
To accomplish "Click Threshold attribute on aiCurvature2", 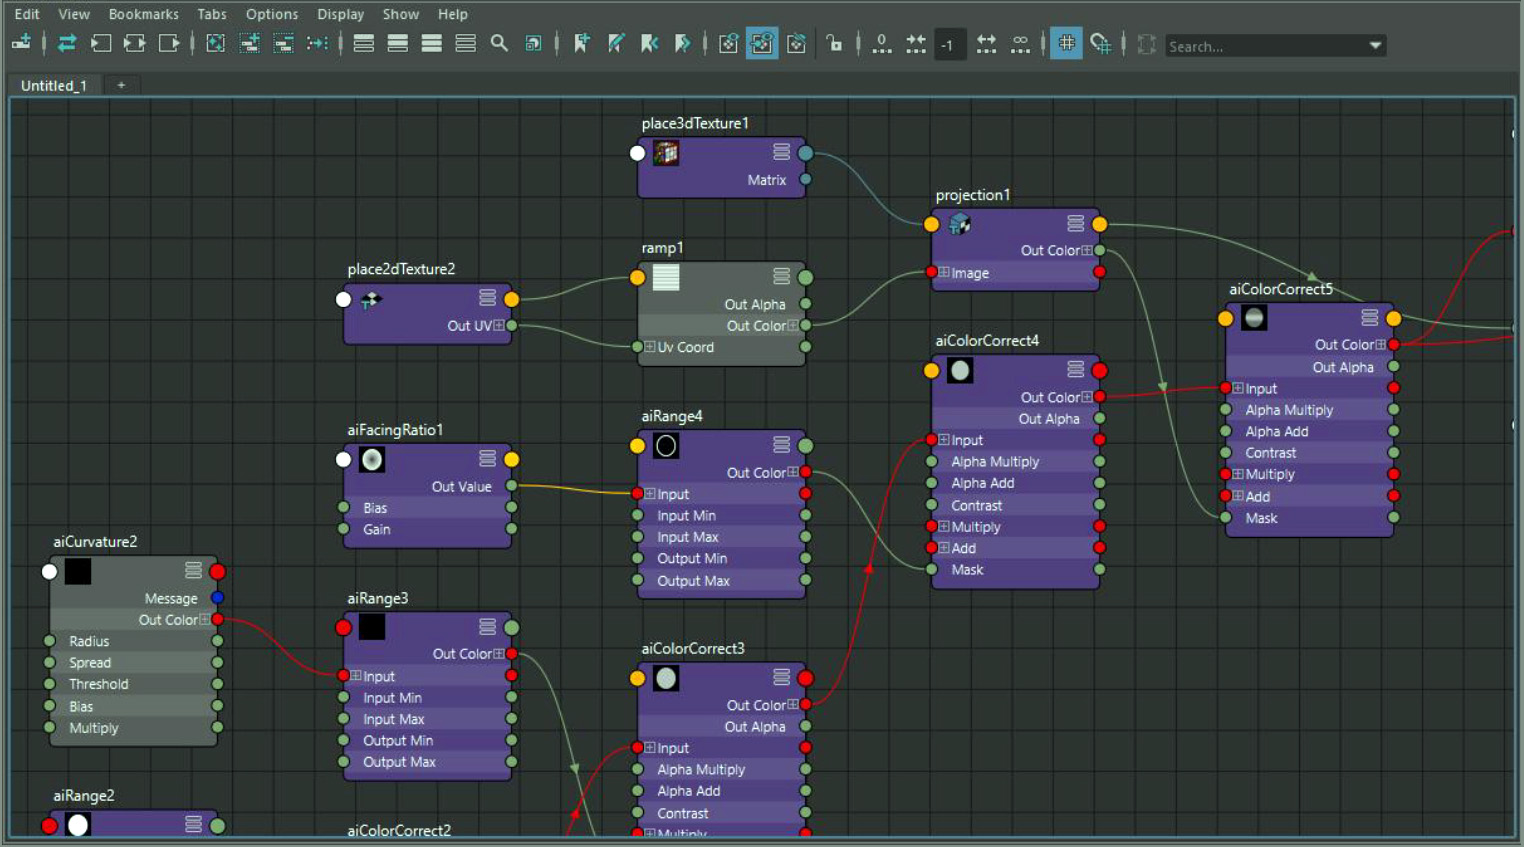I will tap(98, 684).
